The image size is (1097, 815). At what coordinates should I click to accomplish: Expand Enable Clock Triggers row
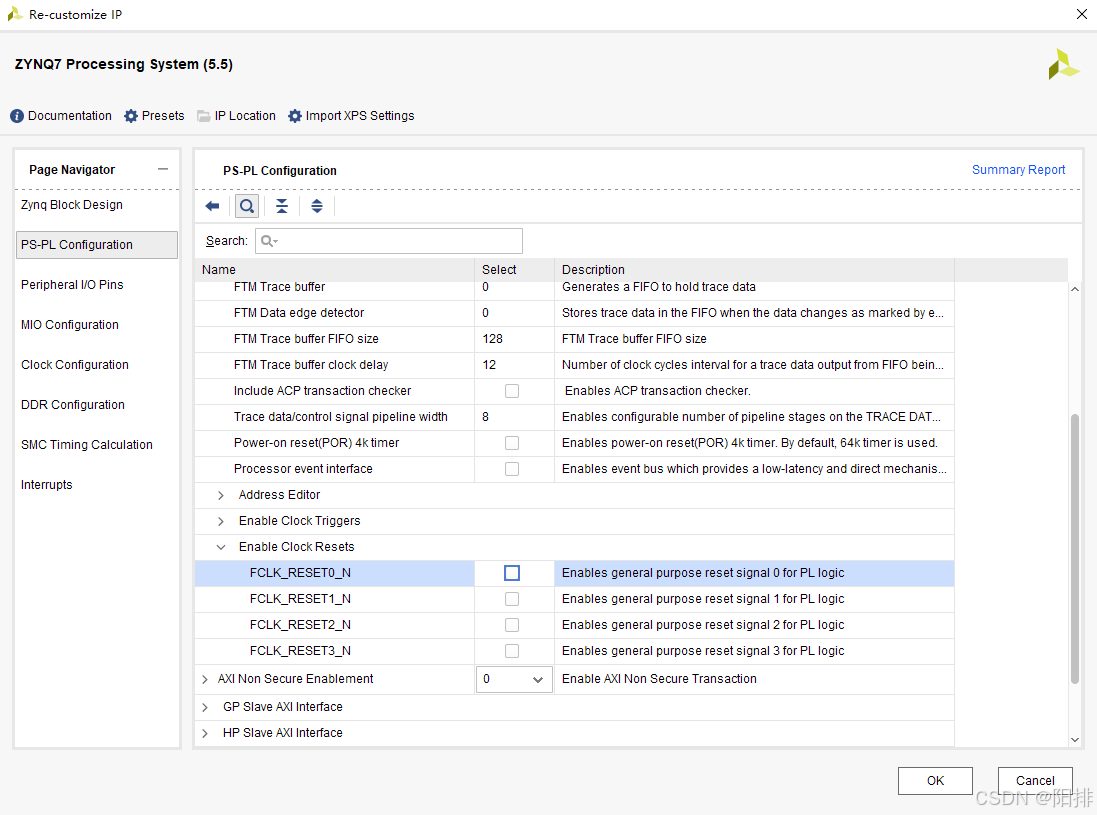point(221,521)
